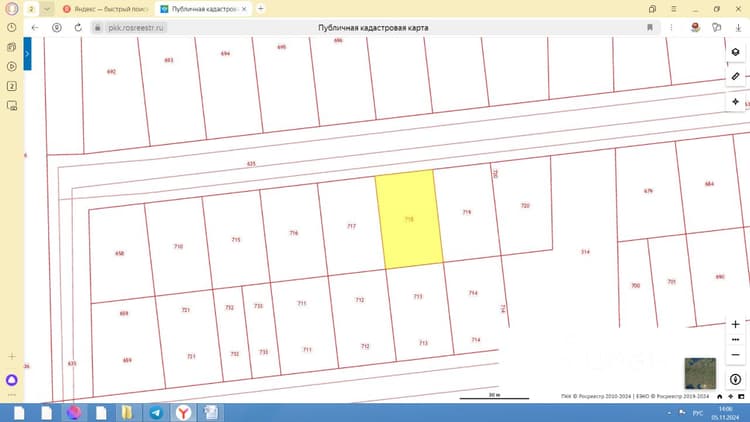Show site security lock info
750x422 pixels.
click(x=98, y=28)
